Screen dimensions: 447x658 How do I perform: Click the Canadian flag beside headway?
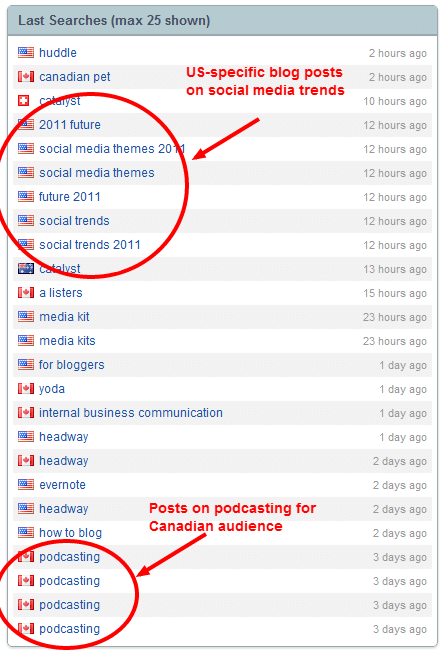pyautogui.click(x=26, y=460)
